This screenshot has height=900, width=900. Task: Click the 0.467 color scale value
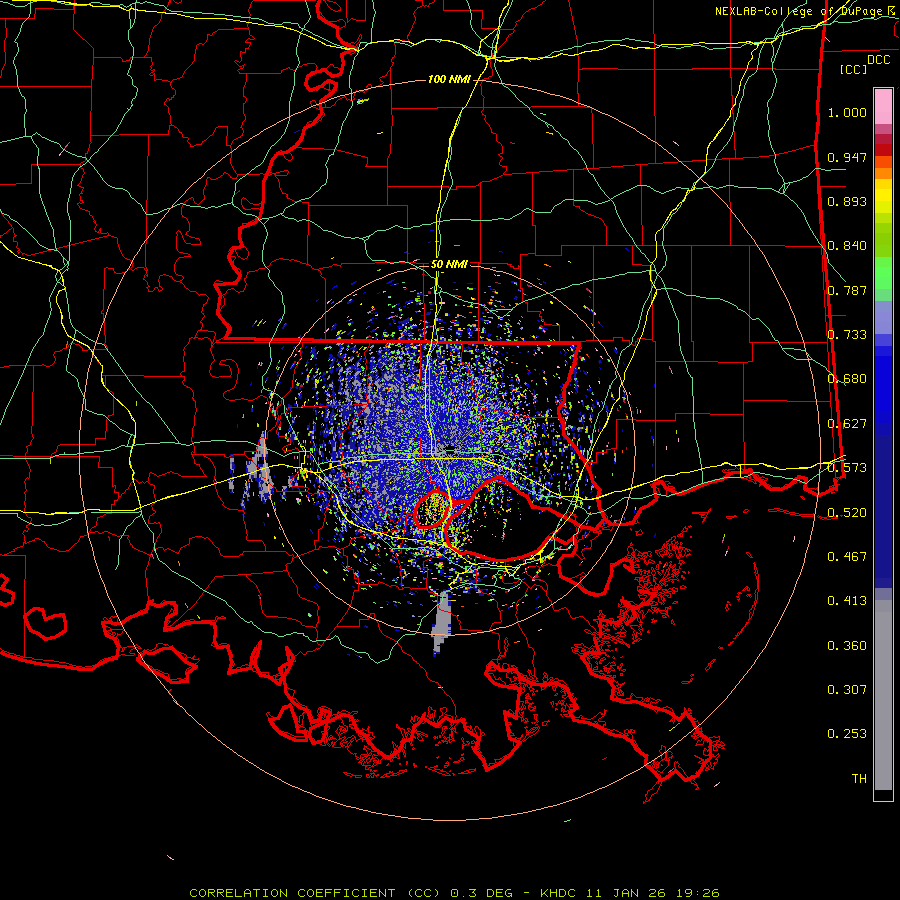tap(847, 556)
